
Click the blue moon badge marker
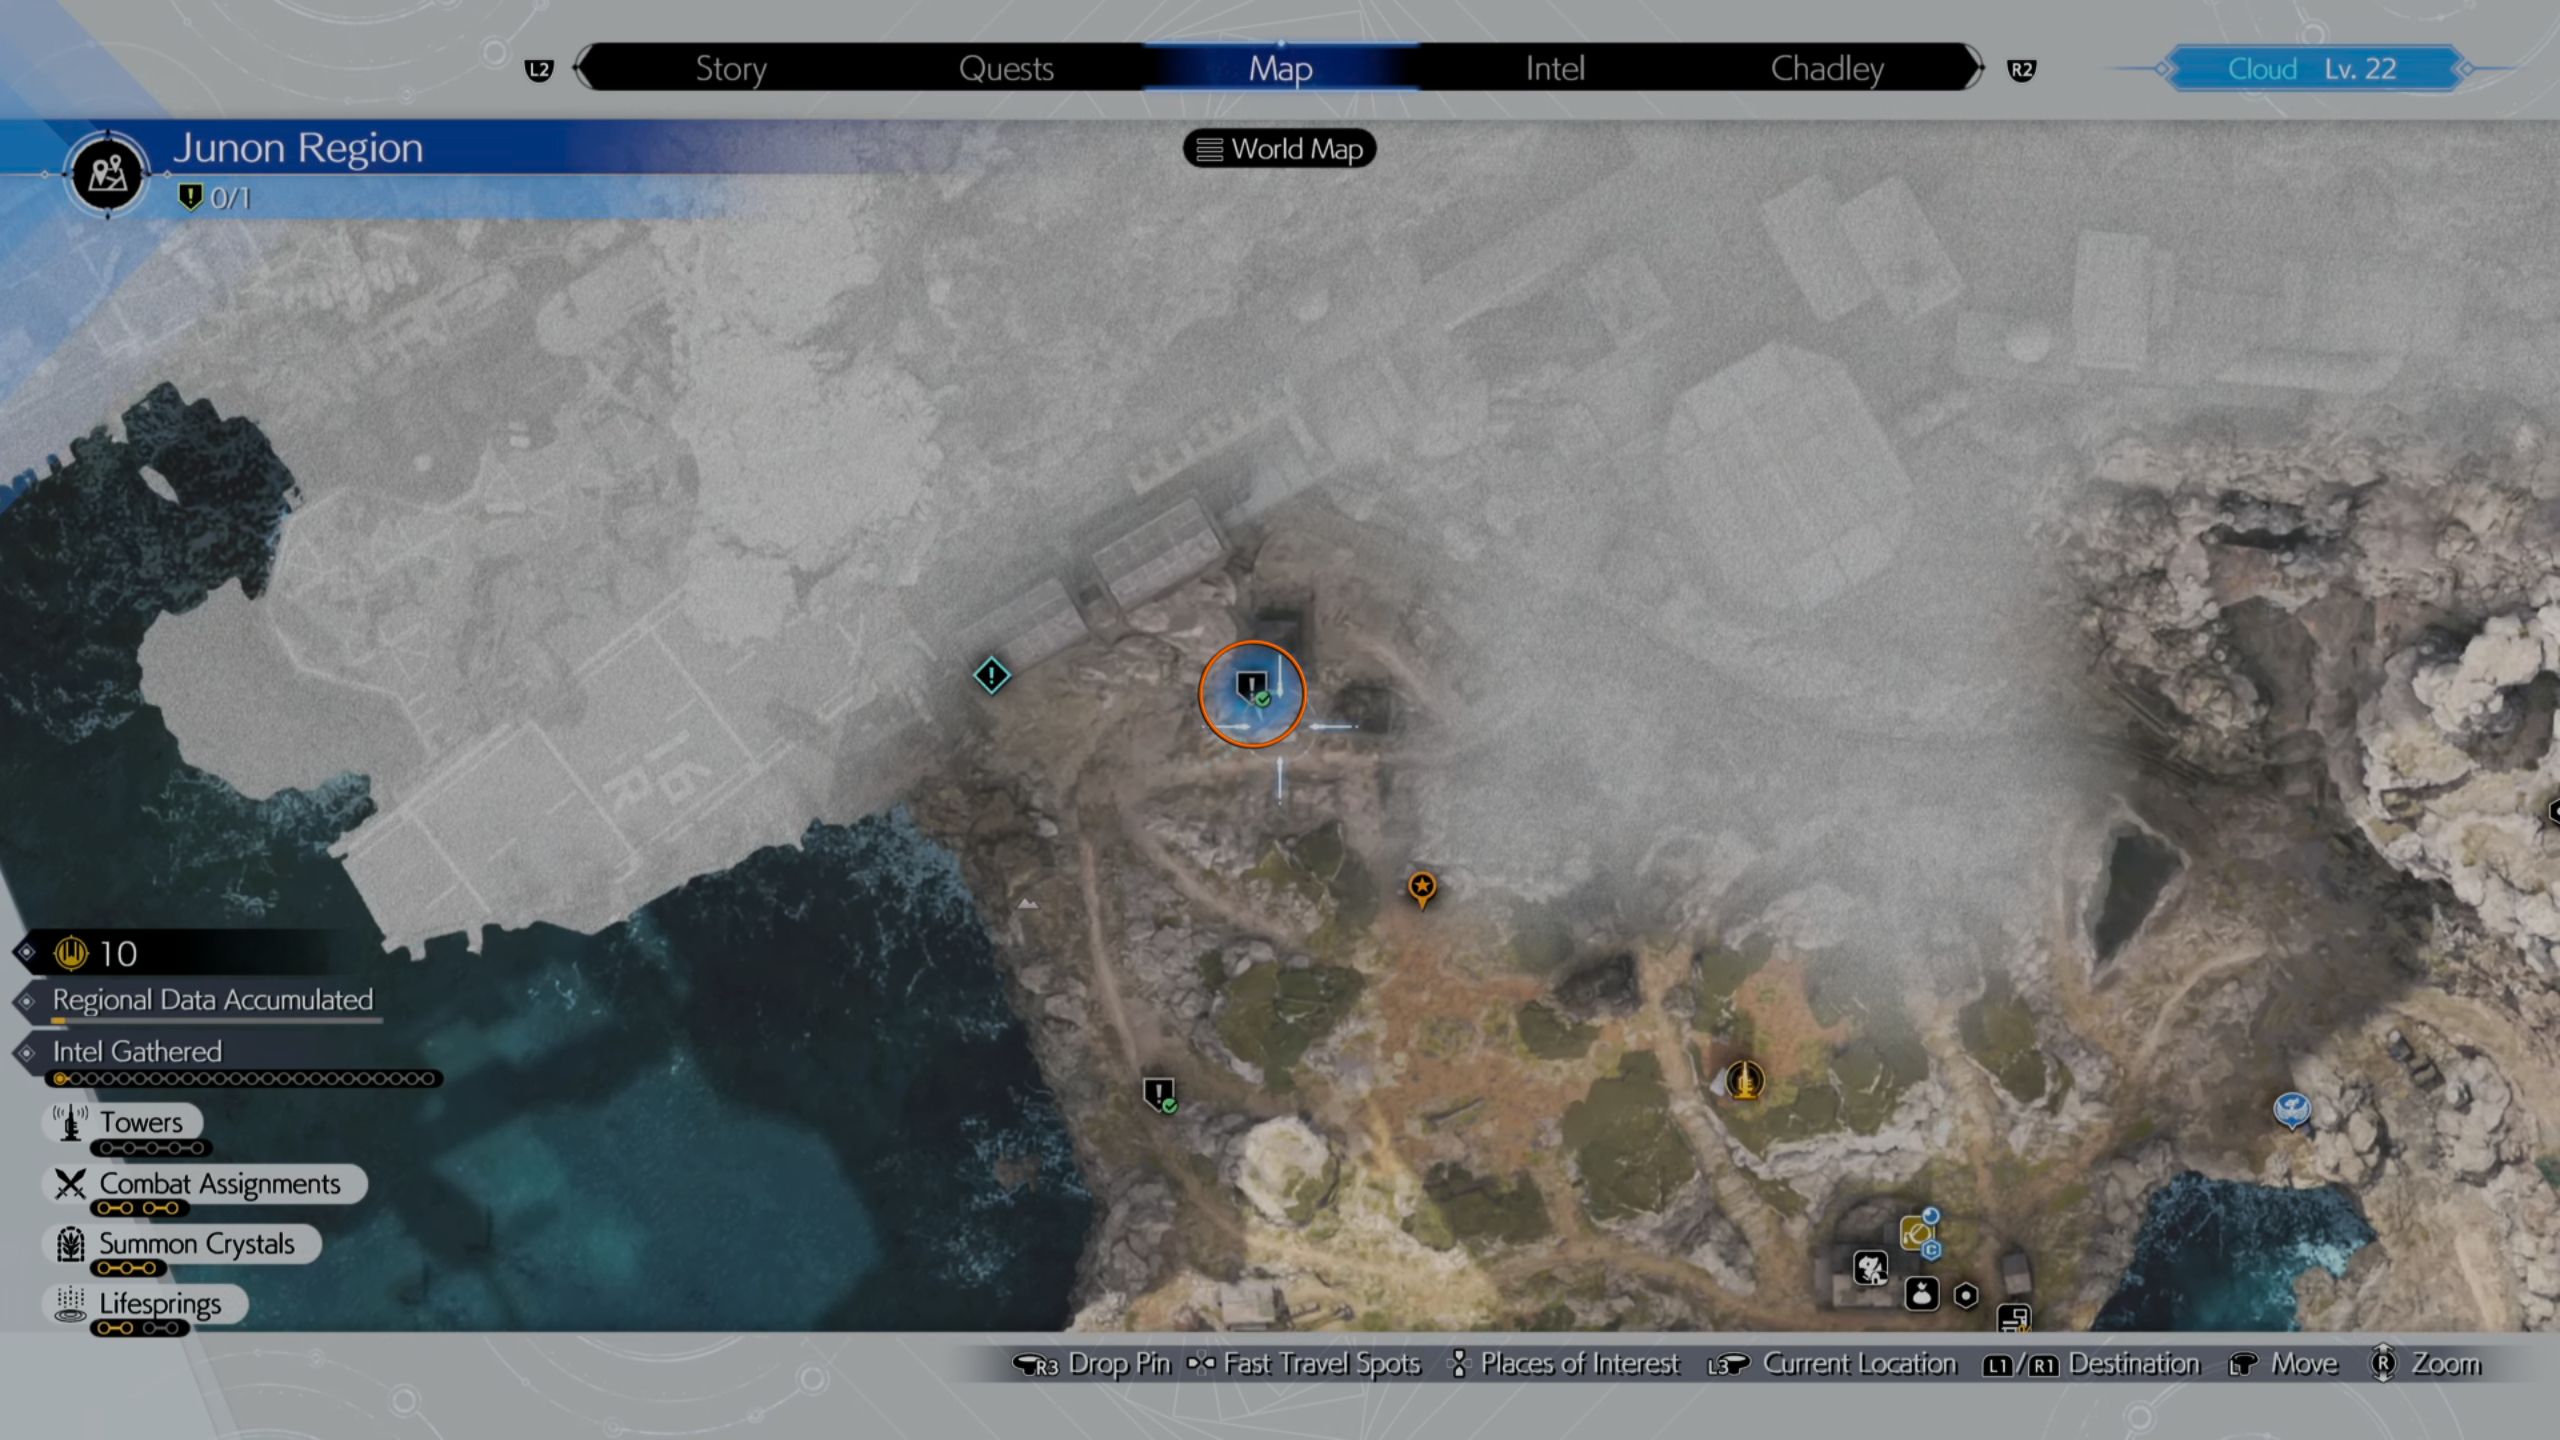pos(1931,1215)
